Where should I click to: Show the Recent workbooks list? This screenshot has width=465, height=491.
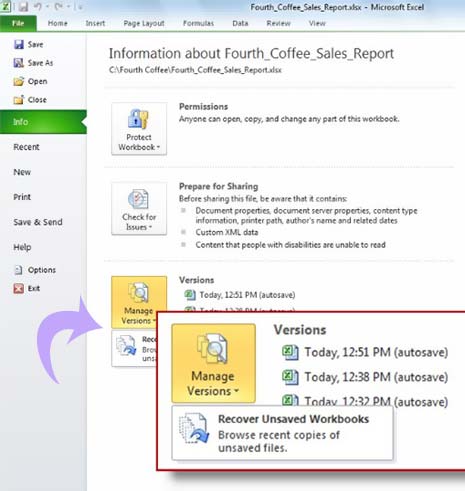coord(26,147)
